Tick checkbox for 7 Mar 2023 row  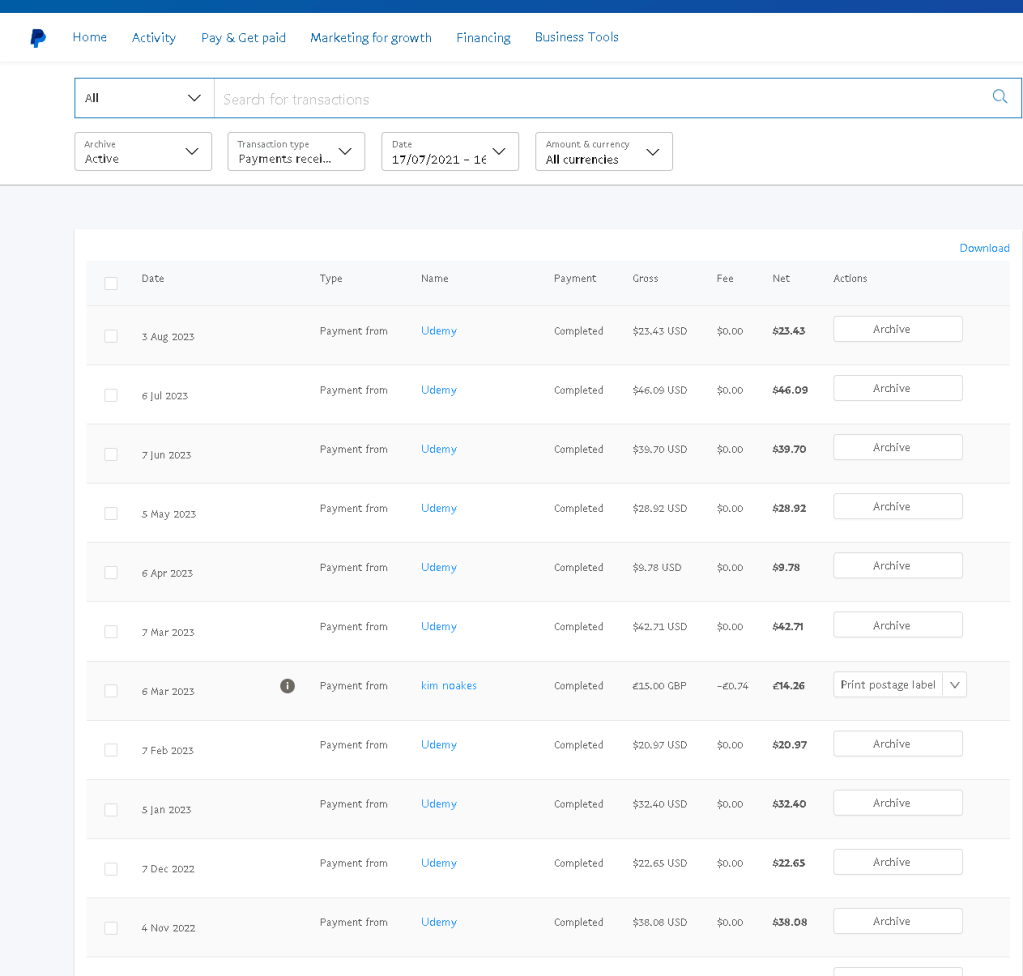click(111, 632)
